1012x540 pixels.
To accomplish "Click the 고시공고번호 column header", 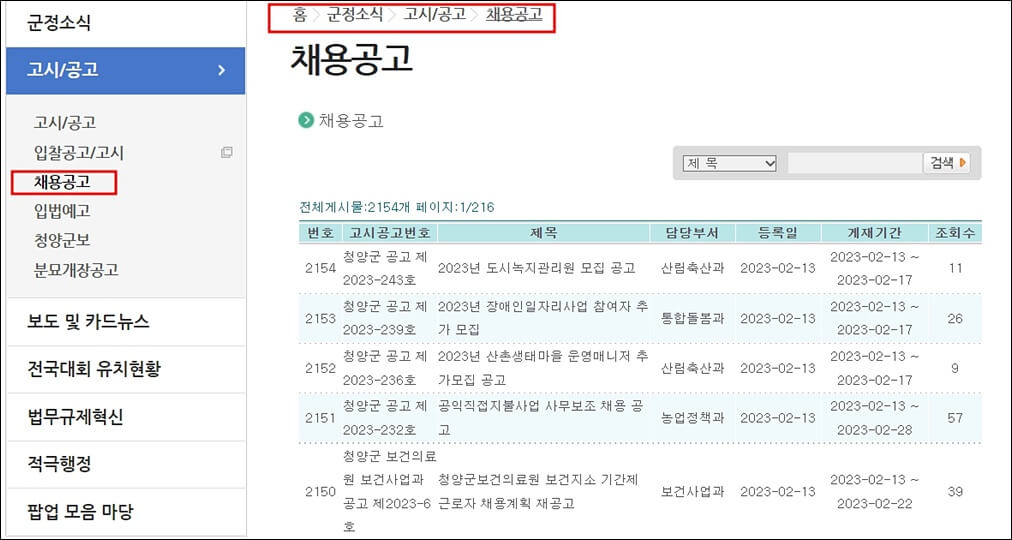I will tap(390, 233).
